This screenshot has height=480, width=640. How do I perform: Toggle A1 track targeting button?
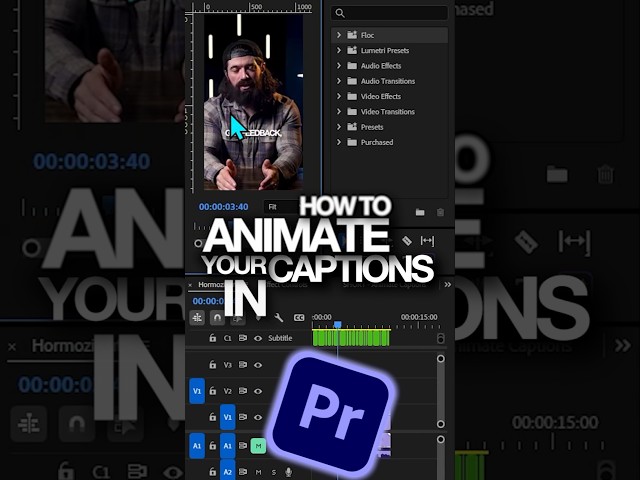228,446
